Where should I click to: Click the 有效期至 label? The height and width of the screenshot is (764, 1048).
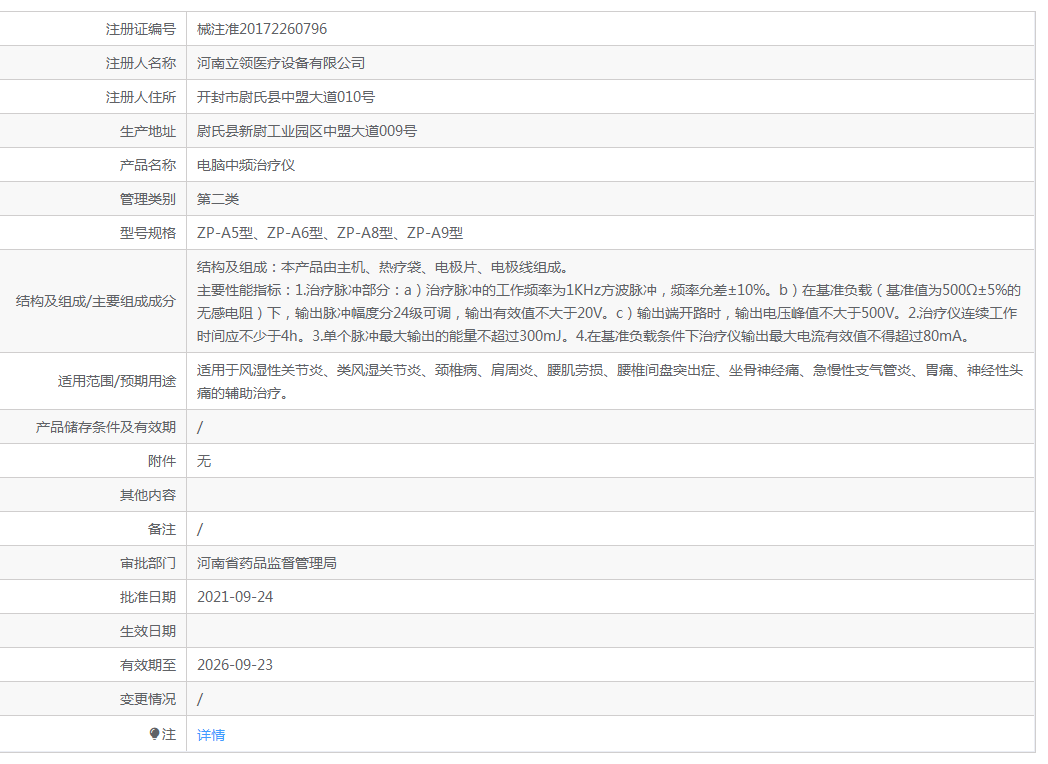(148, 665)
